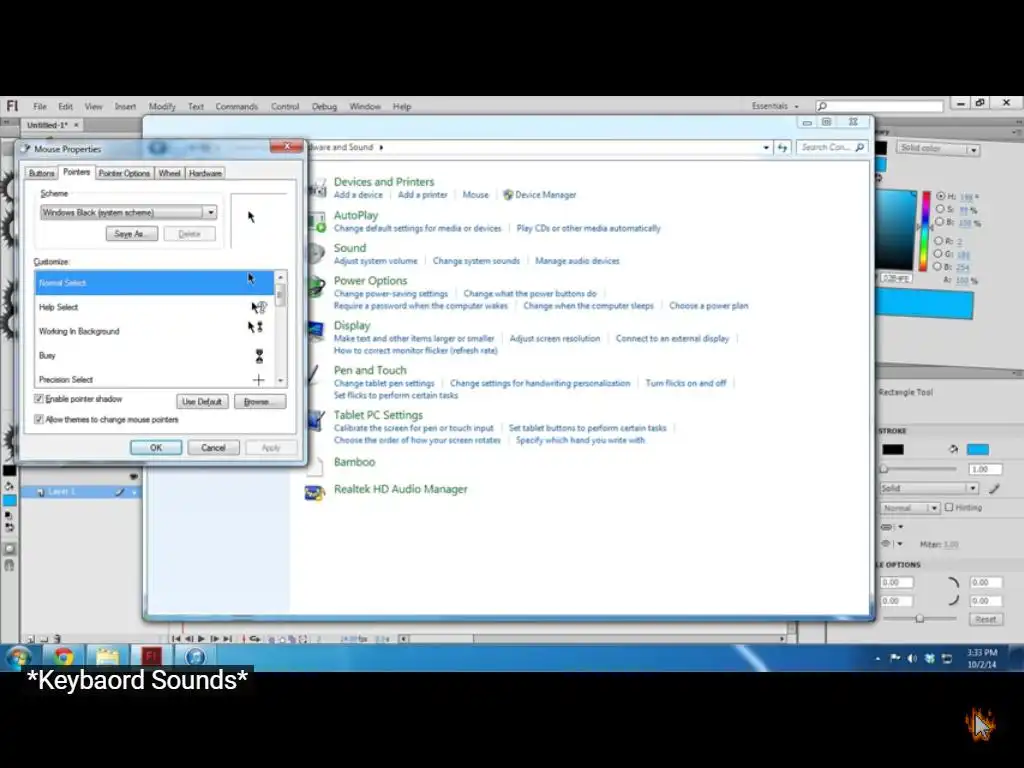Screen dimensions: 1024x768
Task: Step back one frame in the Flash timeline
Action: [x=189, y=639]
